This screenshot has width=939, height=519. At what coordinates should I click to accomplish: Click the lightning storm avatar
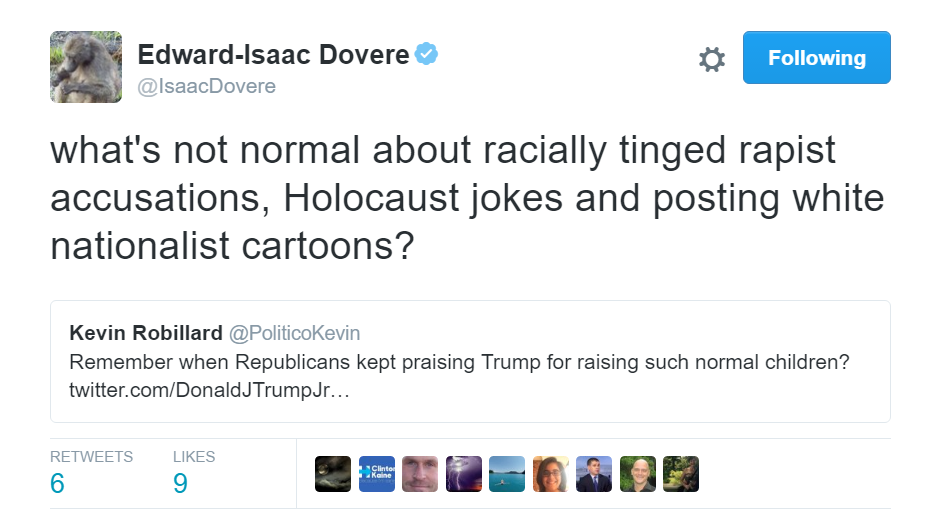click(x=464, y=474)
